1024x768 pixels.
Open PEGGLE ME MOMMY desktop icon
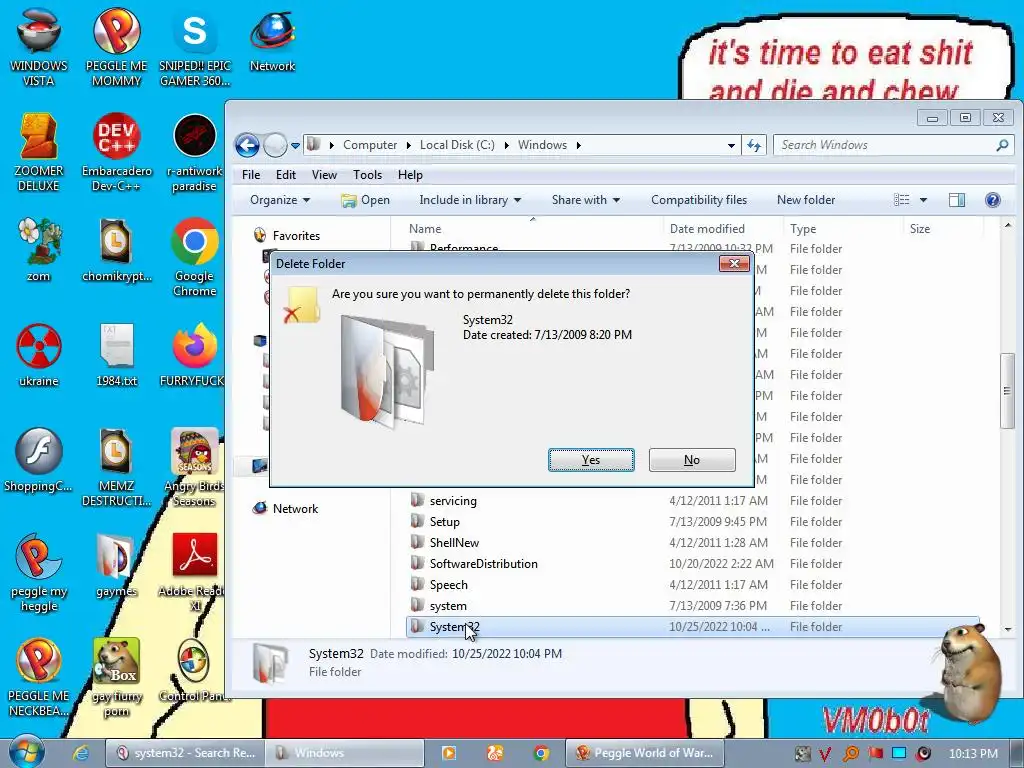tap(116, 47)
